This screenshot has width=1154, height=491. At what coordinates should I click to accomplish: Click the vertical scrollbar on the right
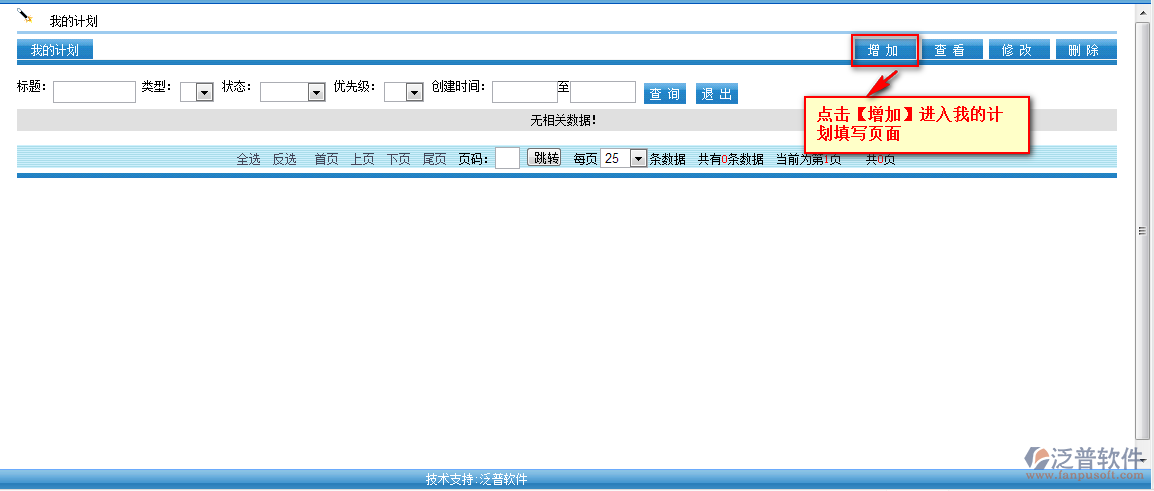(x=1142, y=231)
